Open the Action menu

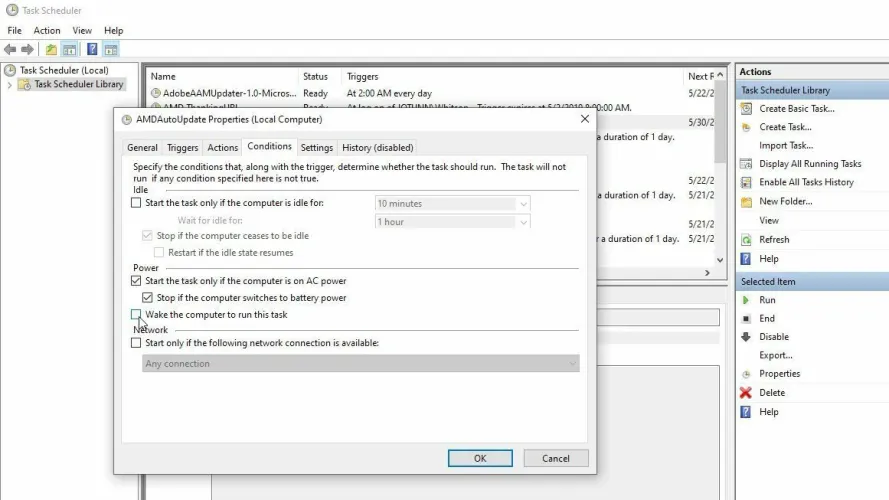click(47, 31)
